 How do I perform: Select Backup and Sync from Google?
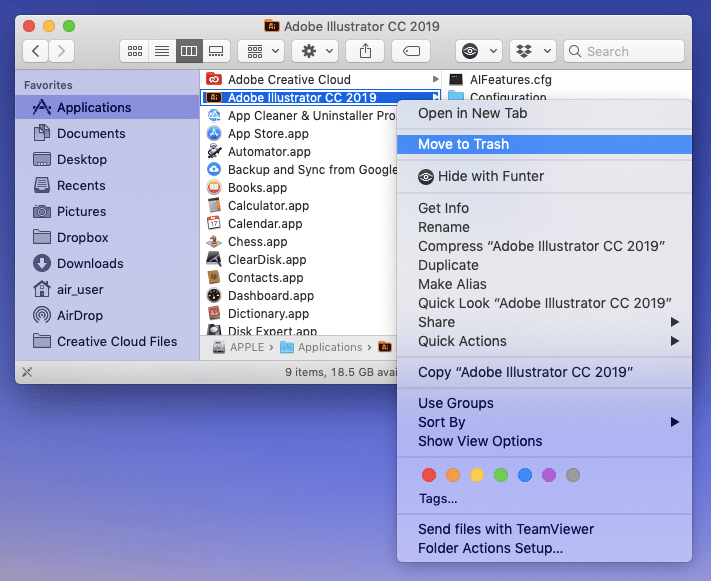pyautogui.click(x=299, y=170)
